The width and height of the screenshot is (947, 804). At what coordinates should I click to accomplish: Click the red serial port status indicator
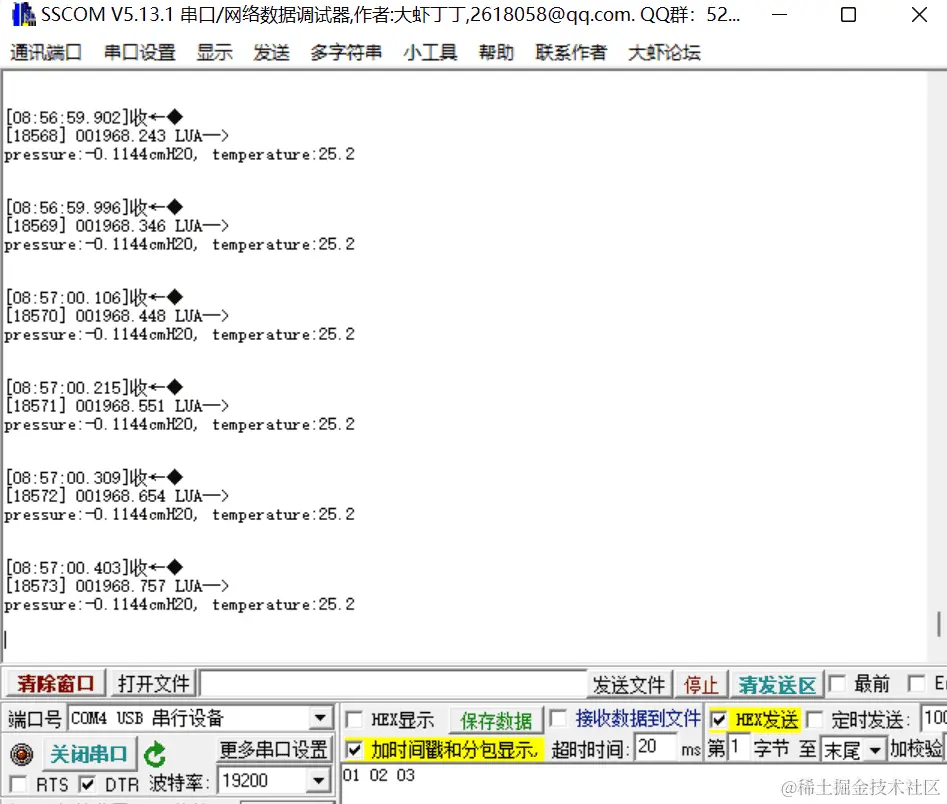tap(22, 754)
